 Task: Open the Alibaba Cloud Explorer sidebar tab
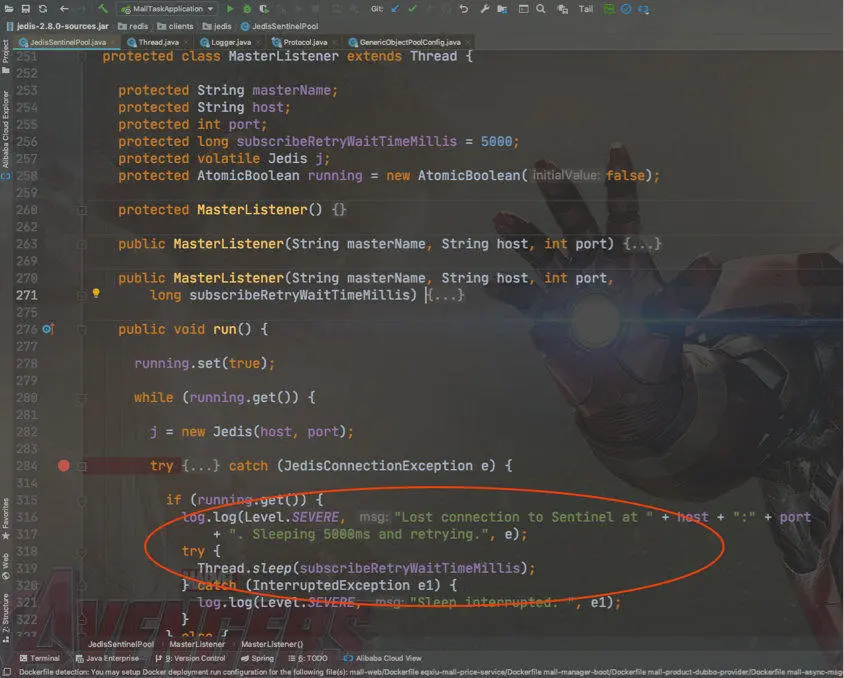(5, 135)
